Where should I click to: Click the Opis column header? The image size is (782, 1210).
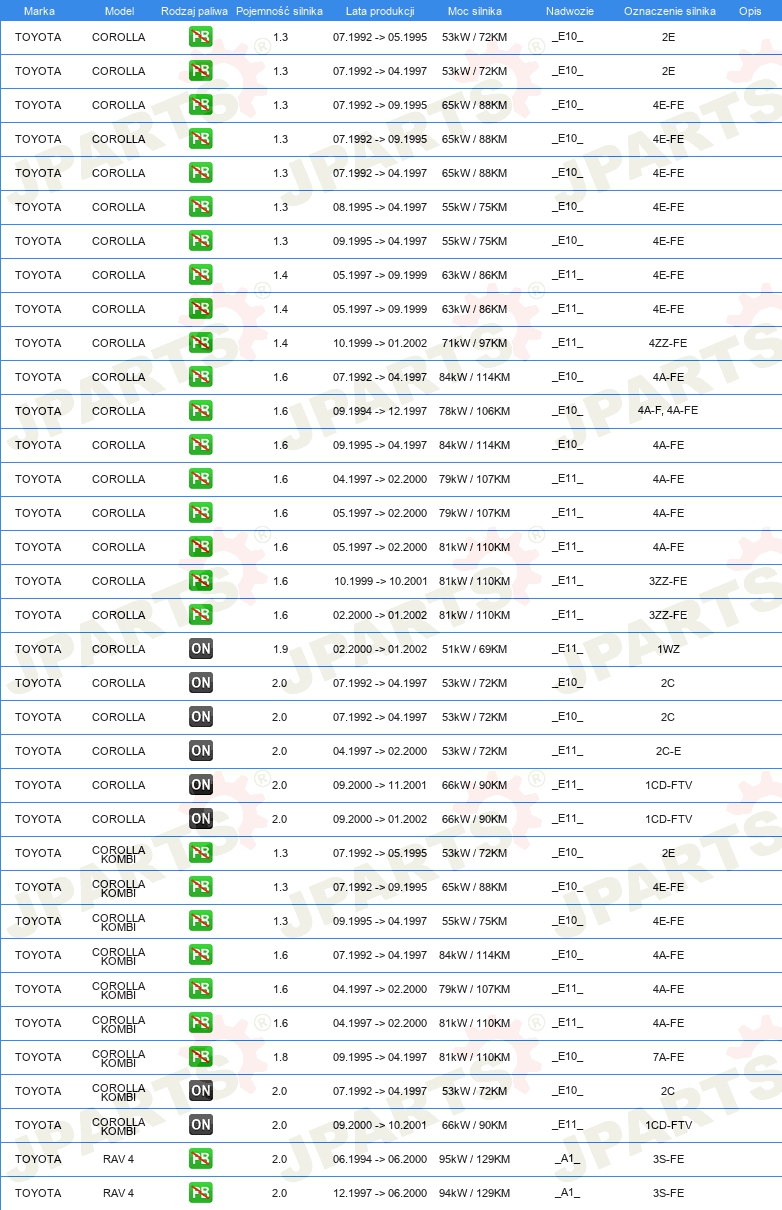[749, 11]
